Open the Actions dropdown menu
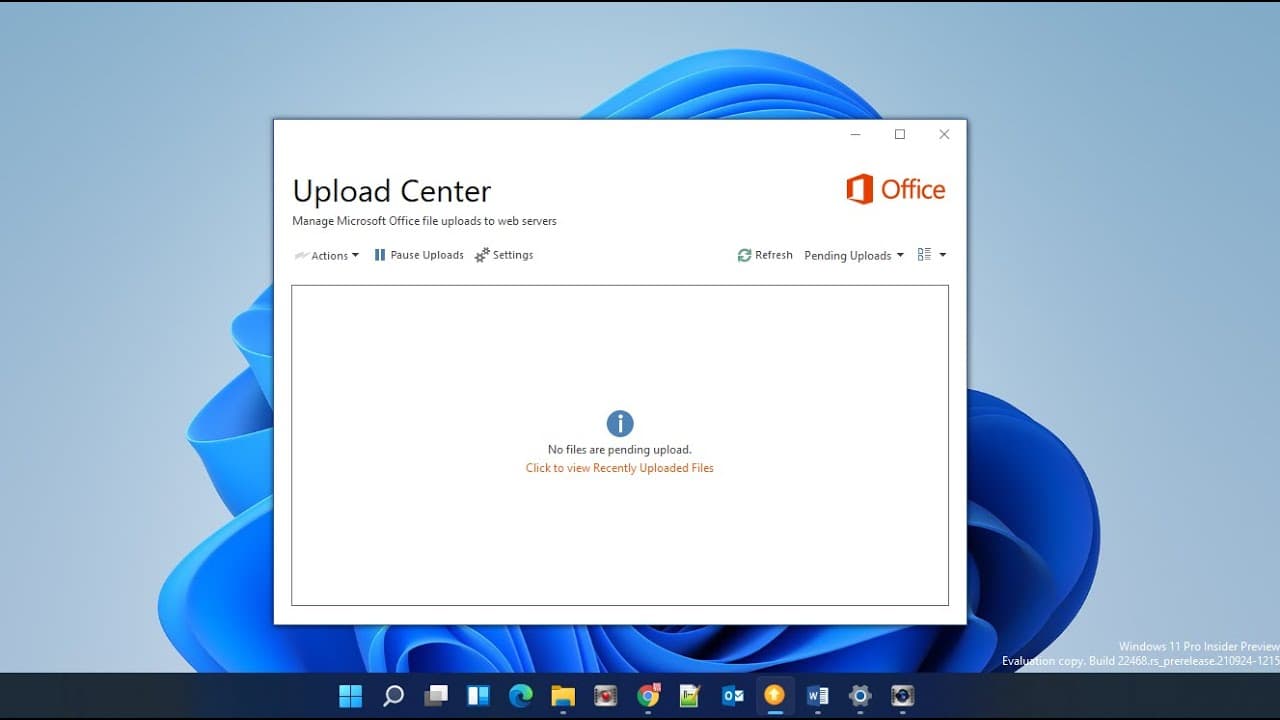This screenshot has width=1280, height=720. (326, 255)
